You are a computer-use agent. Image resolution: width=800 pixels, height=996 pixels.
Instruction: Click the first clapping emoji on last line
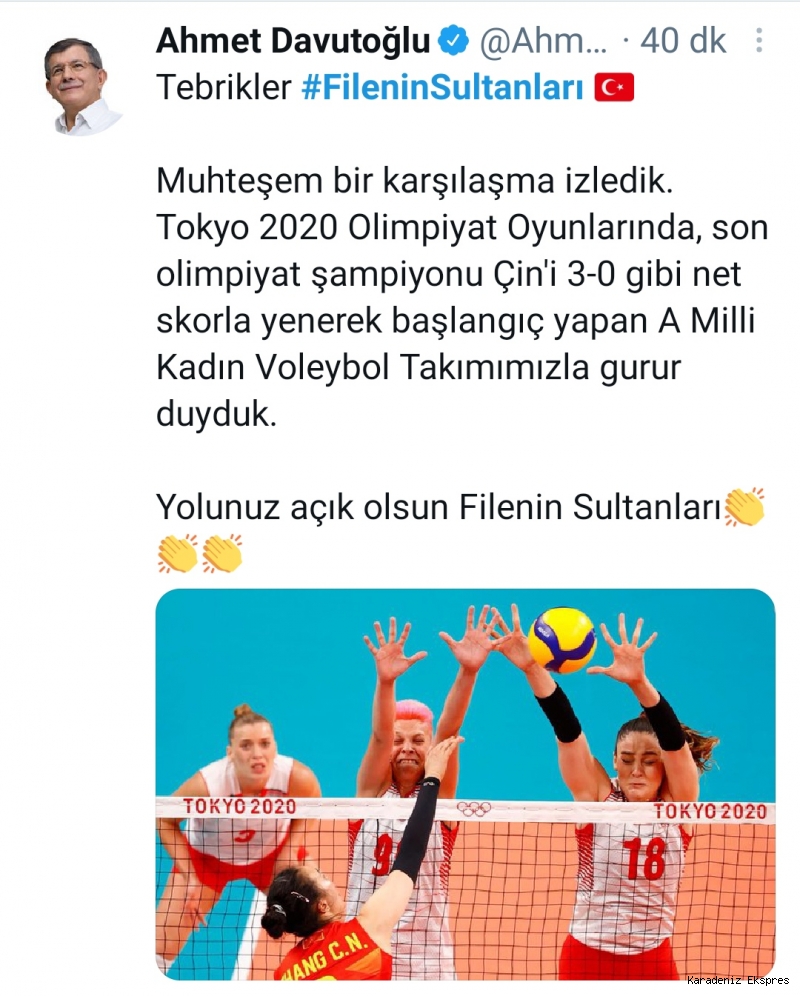coord(177,553)
